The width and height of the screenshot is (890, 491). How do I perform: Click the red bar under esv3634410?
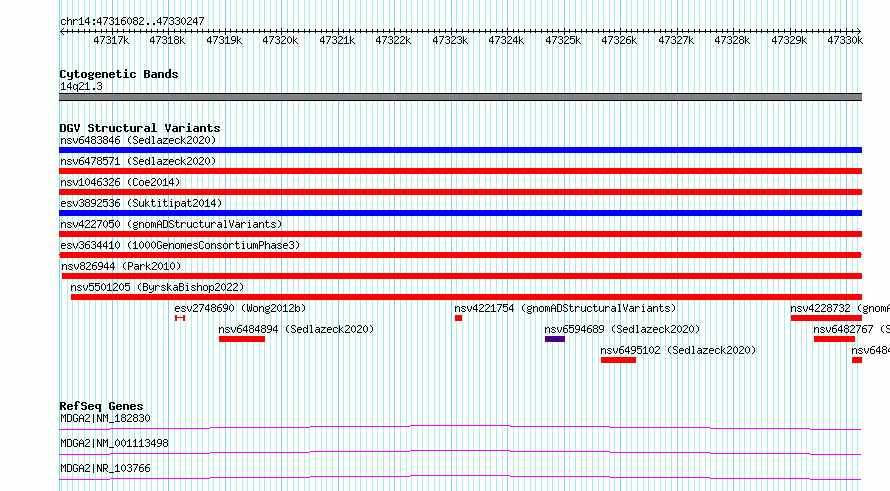(460, 255)
